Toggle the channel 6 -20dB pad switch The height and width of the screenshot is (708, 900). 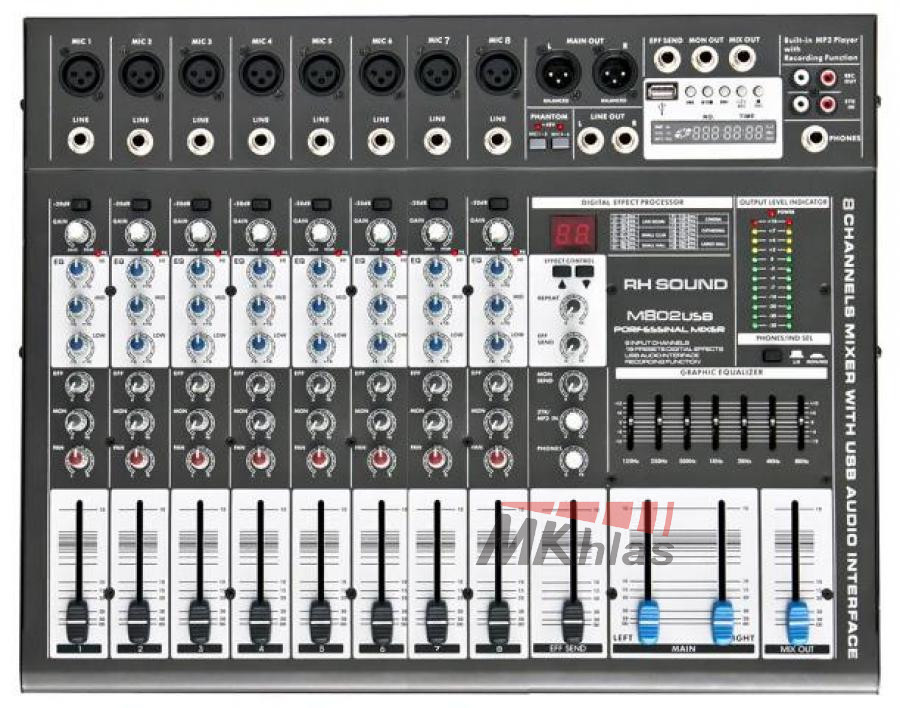(381, 204)
